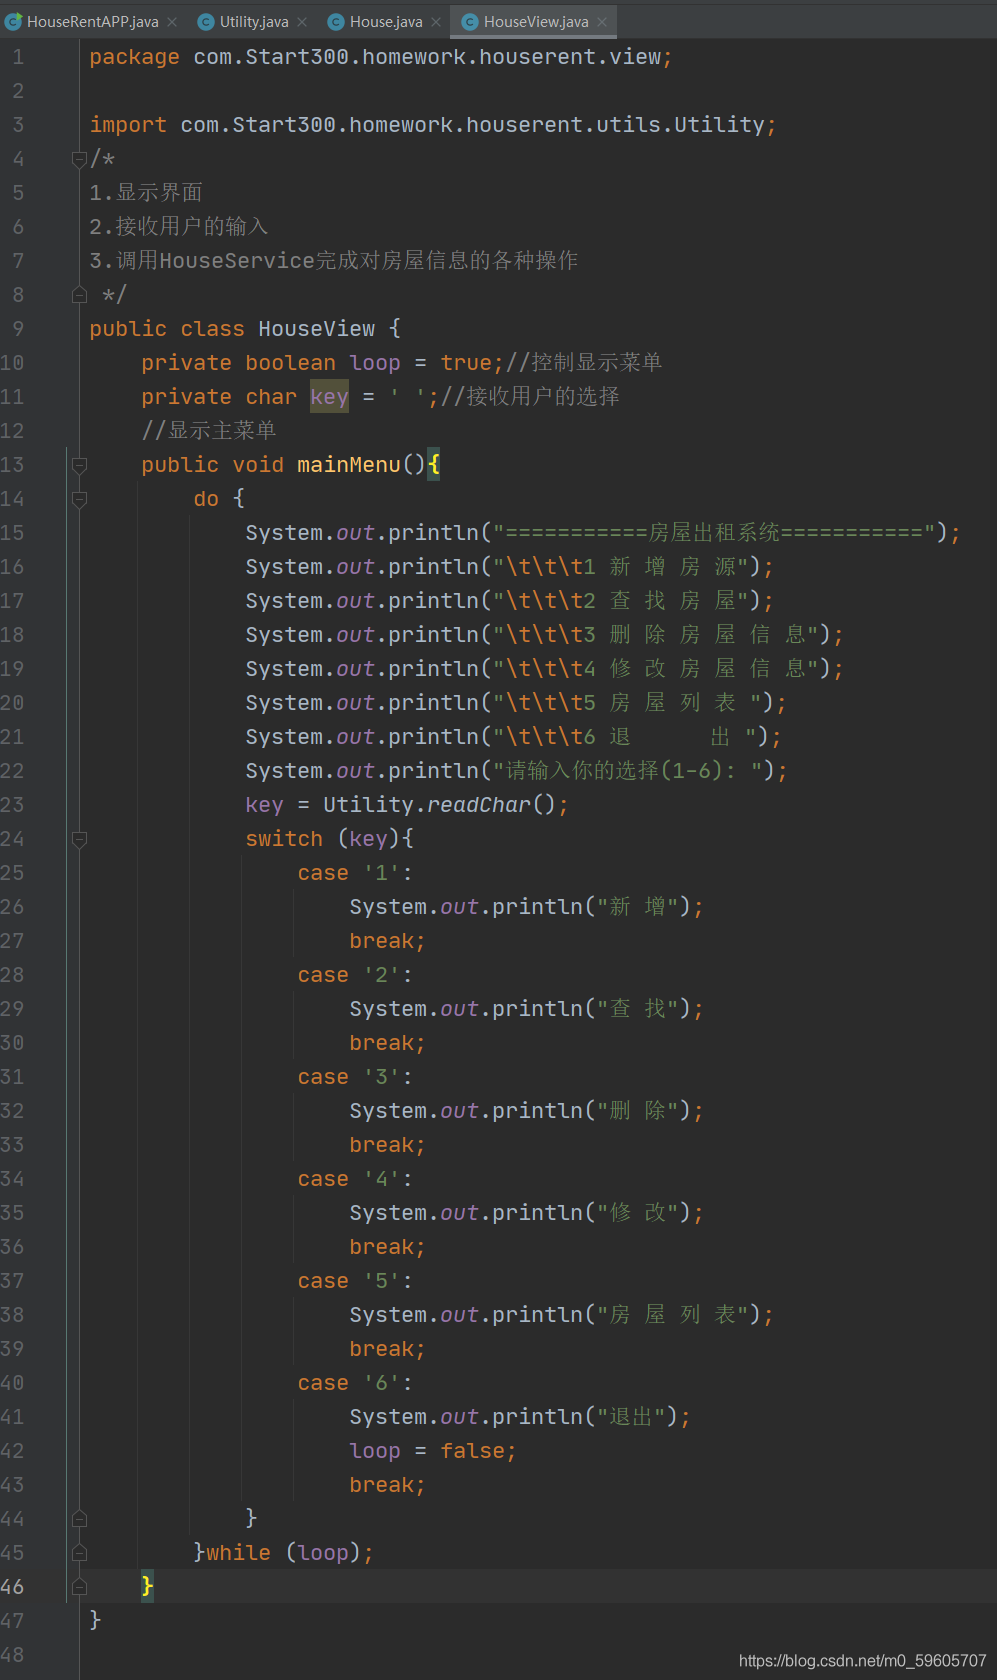
Task: Click the case '4' label
Action: pyautogui.click(x=355, y=1179)
